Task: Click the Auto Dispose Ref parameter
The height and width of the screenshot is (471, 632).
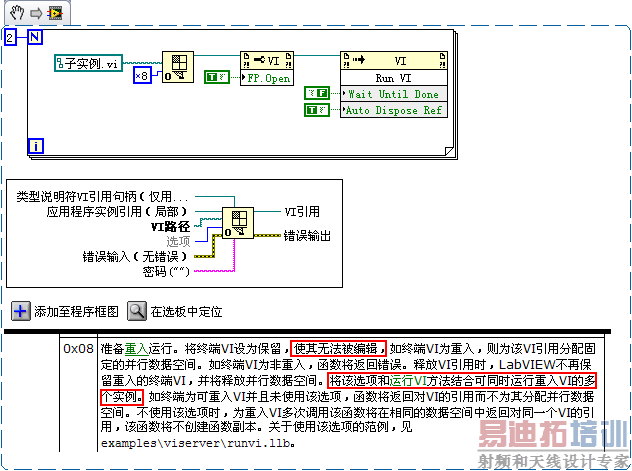Action: click(394, 110)
